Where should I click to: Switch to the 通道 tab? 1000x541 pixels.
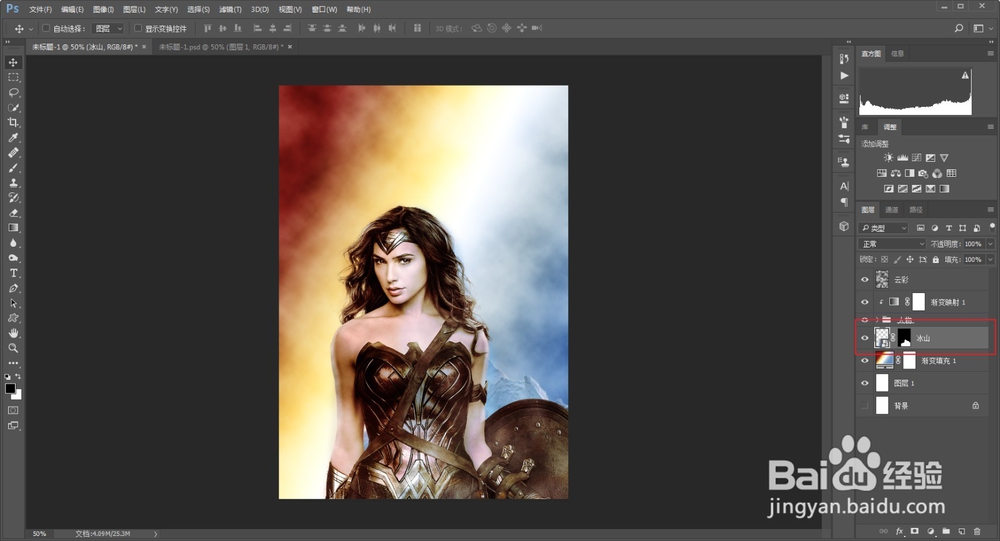point(892,210)
